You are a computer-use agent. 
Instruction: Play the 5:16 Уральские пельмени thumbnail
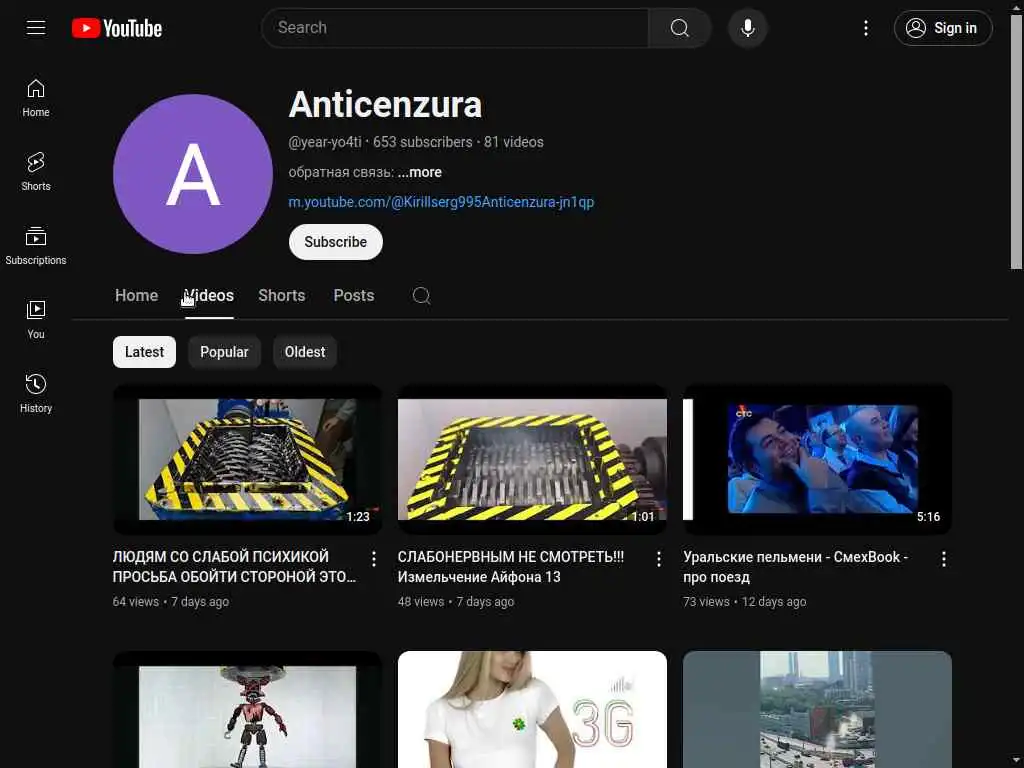817,459
